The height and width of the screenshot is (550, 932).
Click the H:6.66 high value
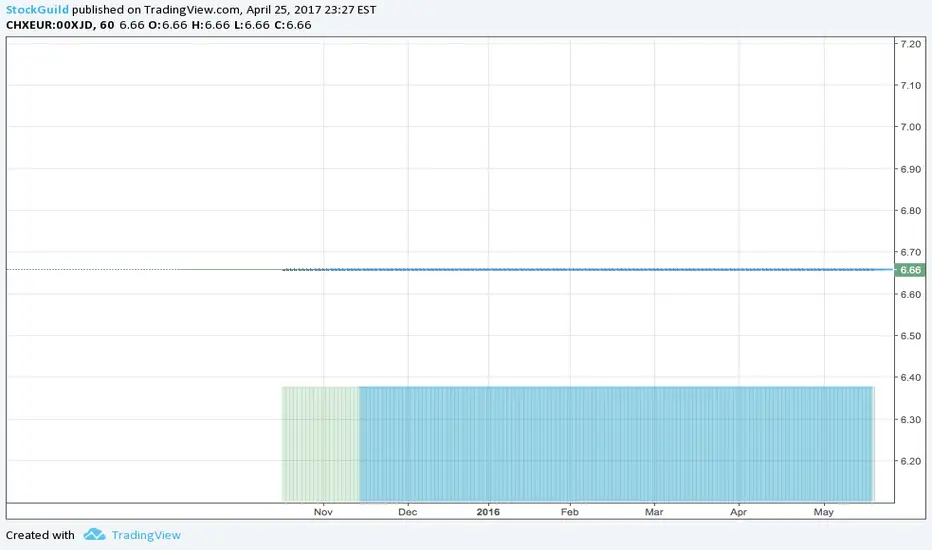point(210,25)
